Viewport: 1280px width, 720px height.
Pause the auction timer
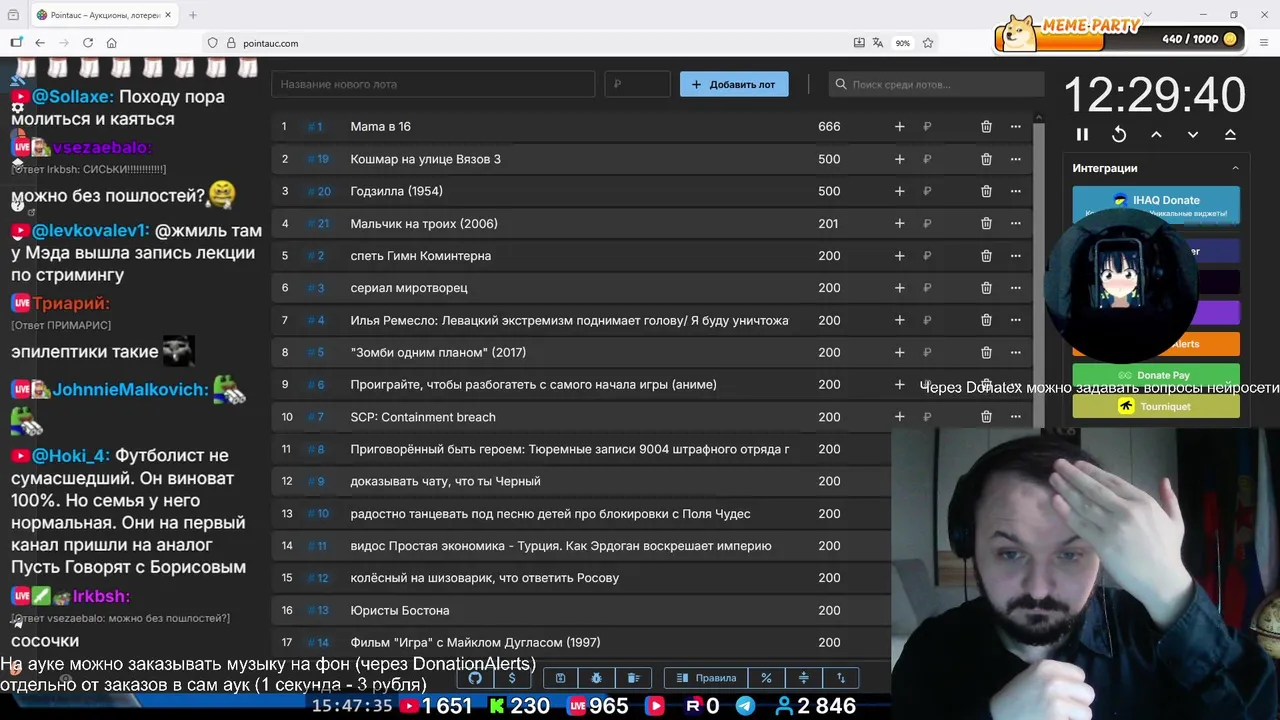(x=1082, y=134)
